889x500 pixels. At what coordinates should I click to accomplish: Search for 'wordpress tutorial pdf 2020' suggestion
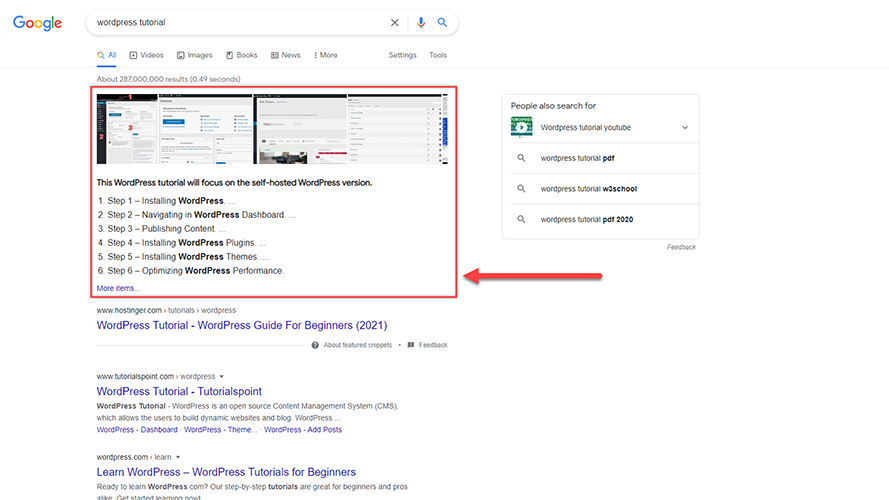(x=587, y=219)
